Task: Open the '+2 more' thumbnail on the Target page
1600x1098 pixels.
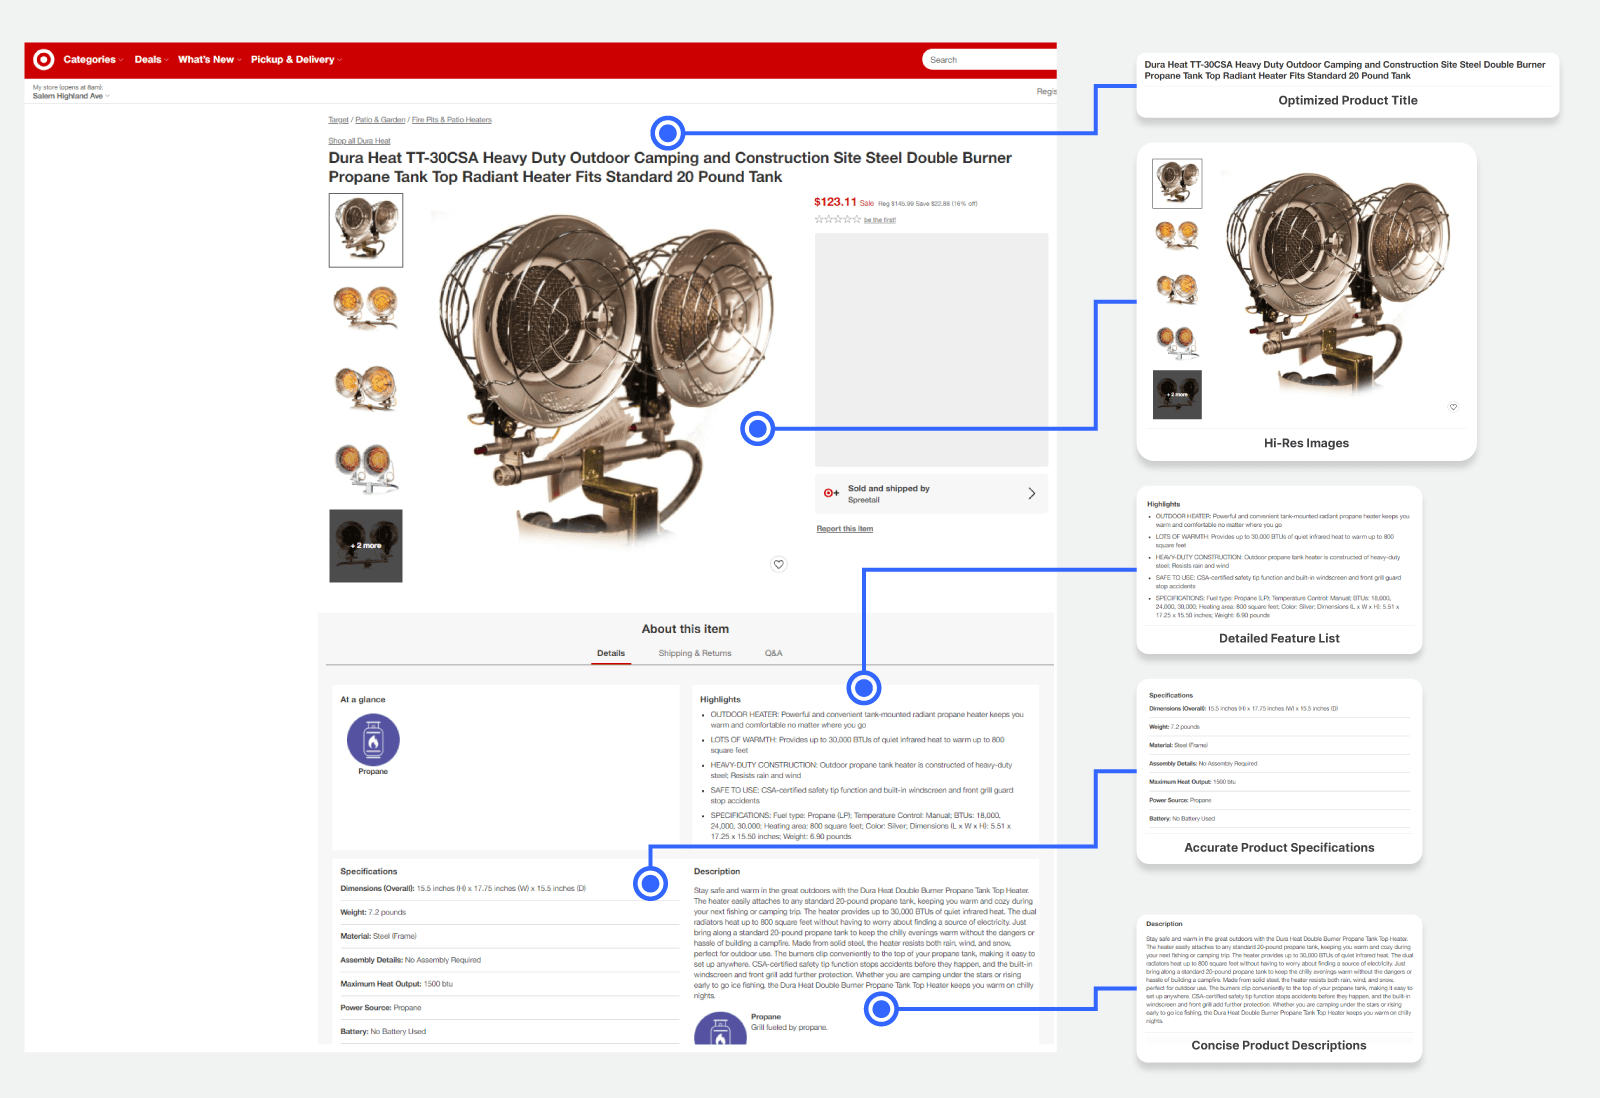Action: tap(366, 546)
